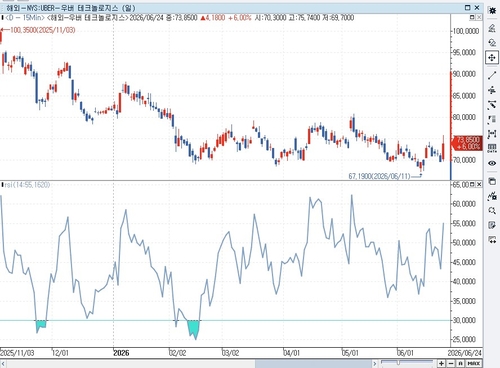
Task: Click the D - 15Min period label
Action: (25, 17)
